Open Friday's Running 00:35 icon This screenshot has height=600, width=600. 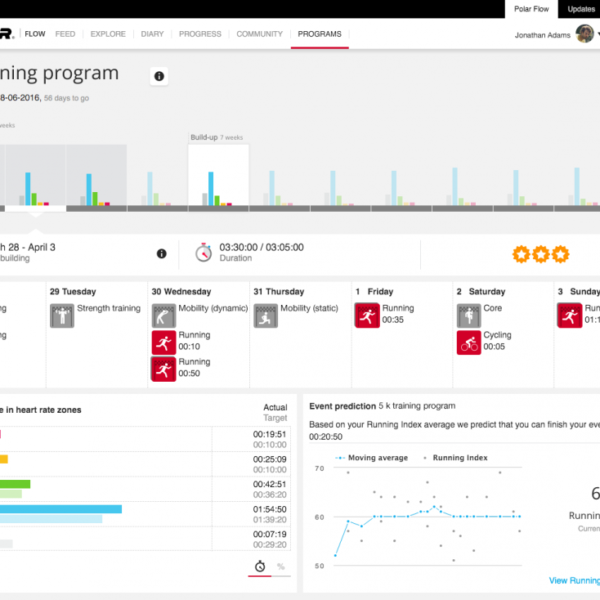click(x=367, y=316)
